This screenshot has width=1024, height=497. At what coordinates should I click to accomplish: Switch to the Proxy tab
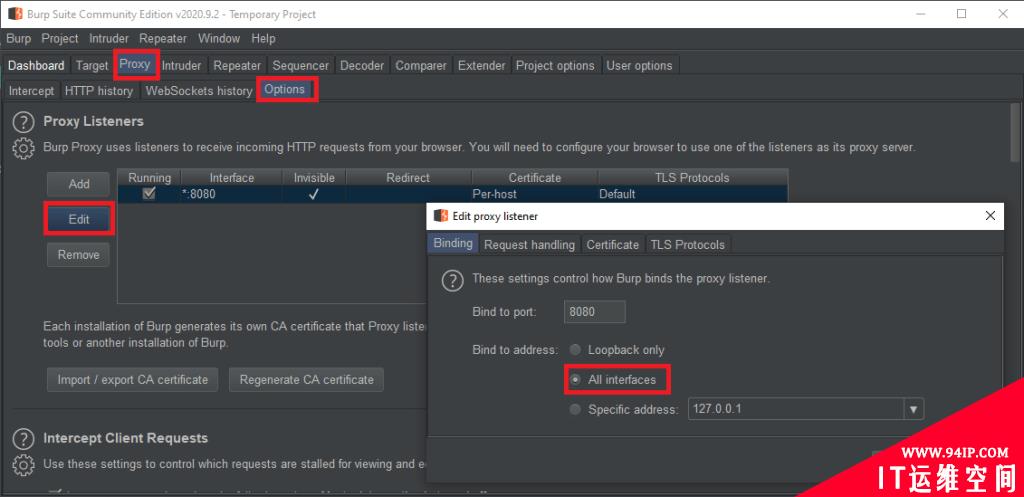click(135, 64)
